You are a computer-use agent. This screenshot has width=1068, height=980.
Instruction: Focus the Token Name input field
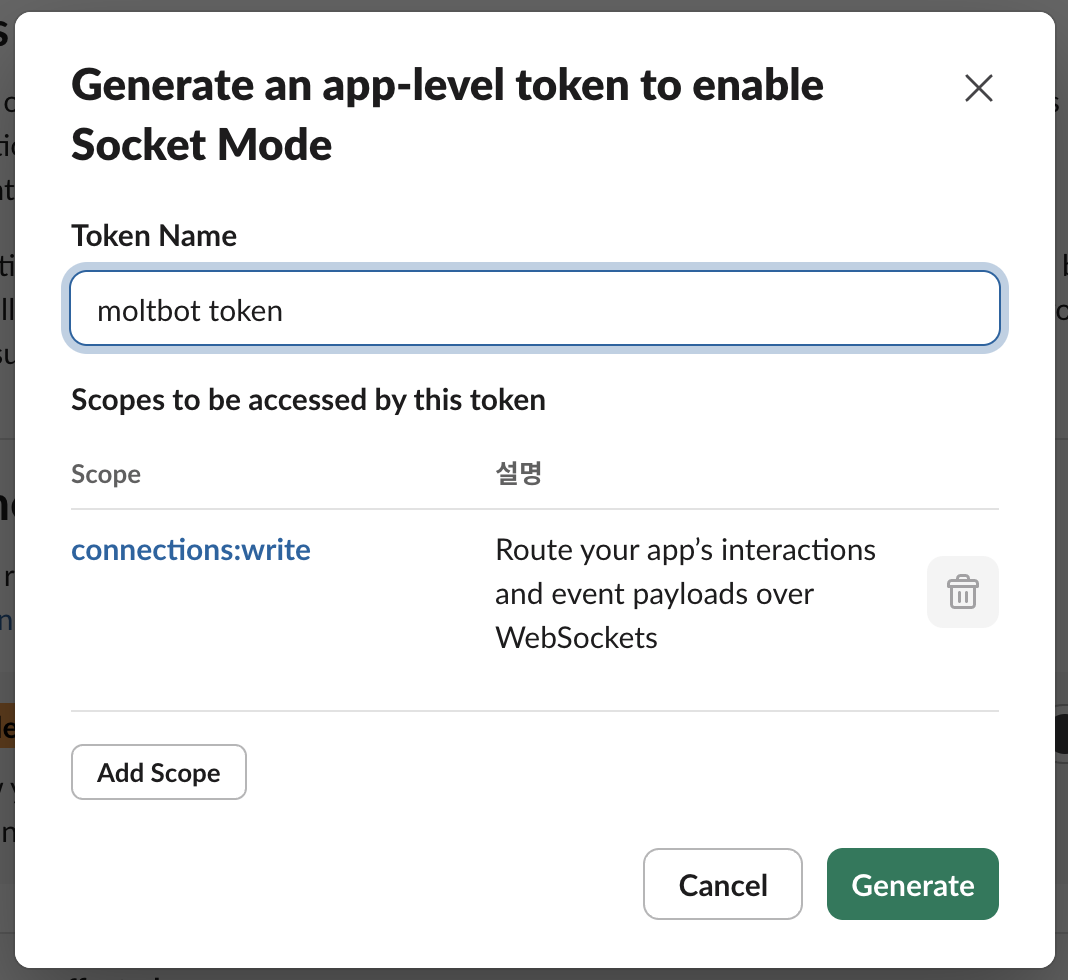[x=535, y=309]
